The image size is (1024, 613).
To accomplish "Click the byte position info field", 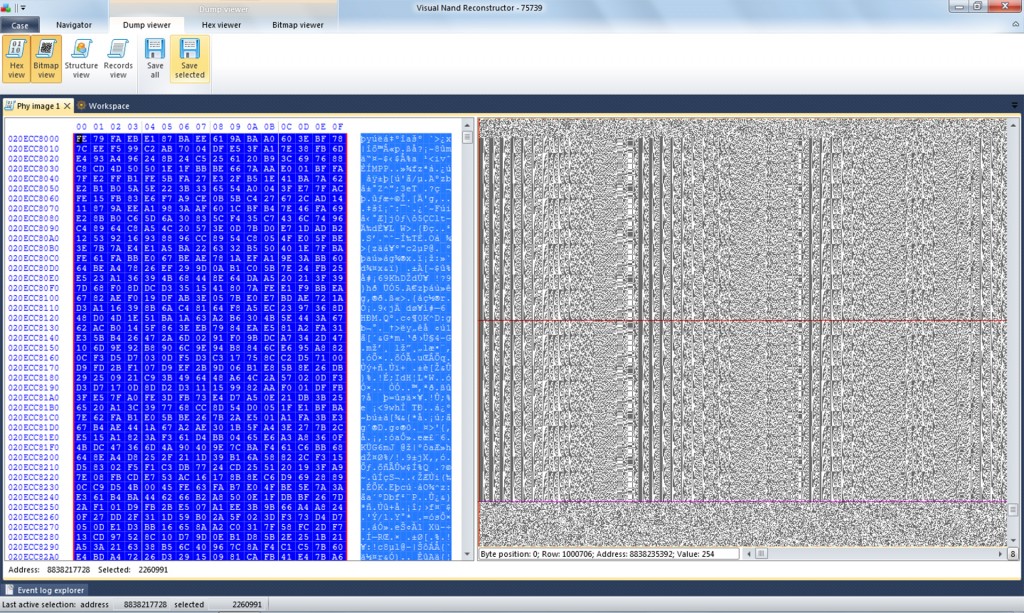I will [x=609, y=554].
